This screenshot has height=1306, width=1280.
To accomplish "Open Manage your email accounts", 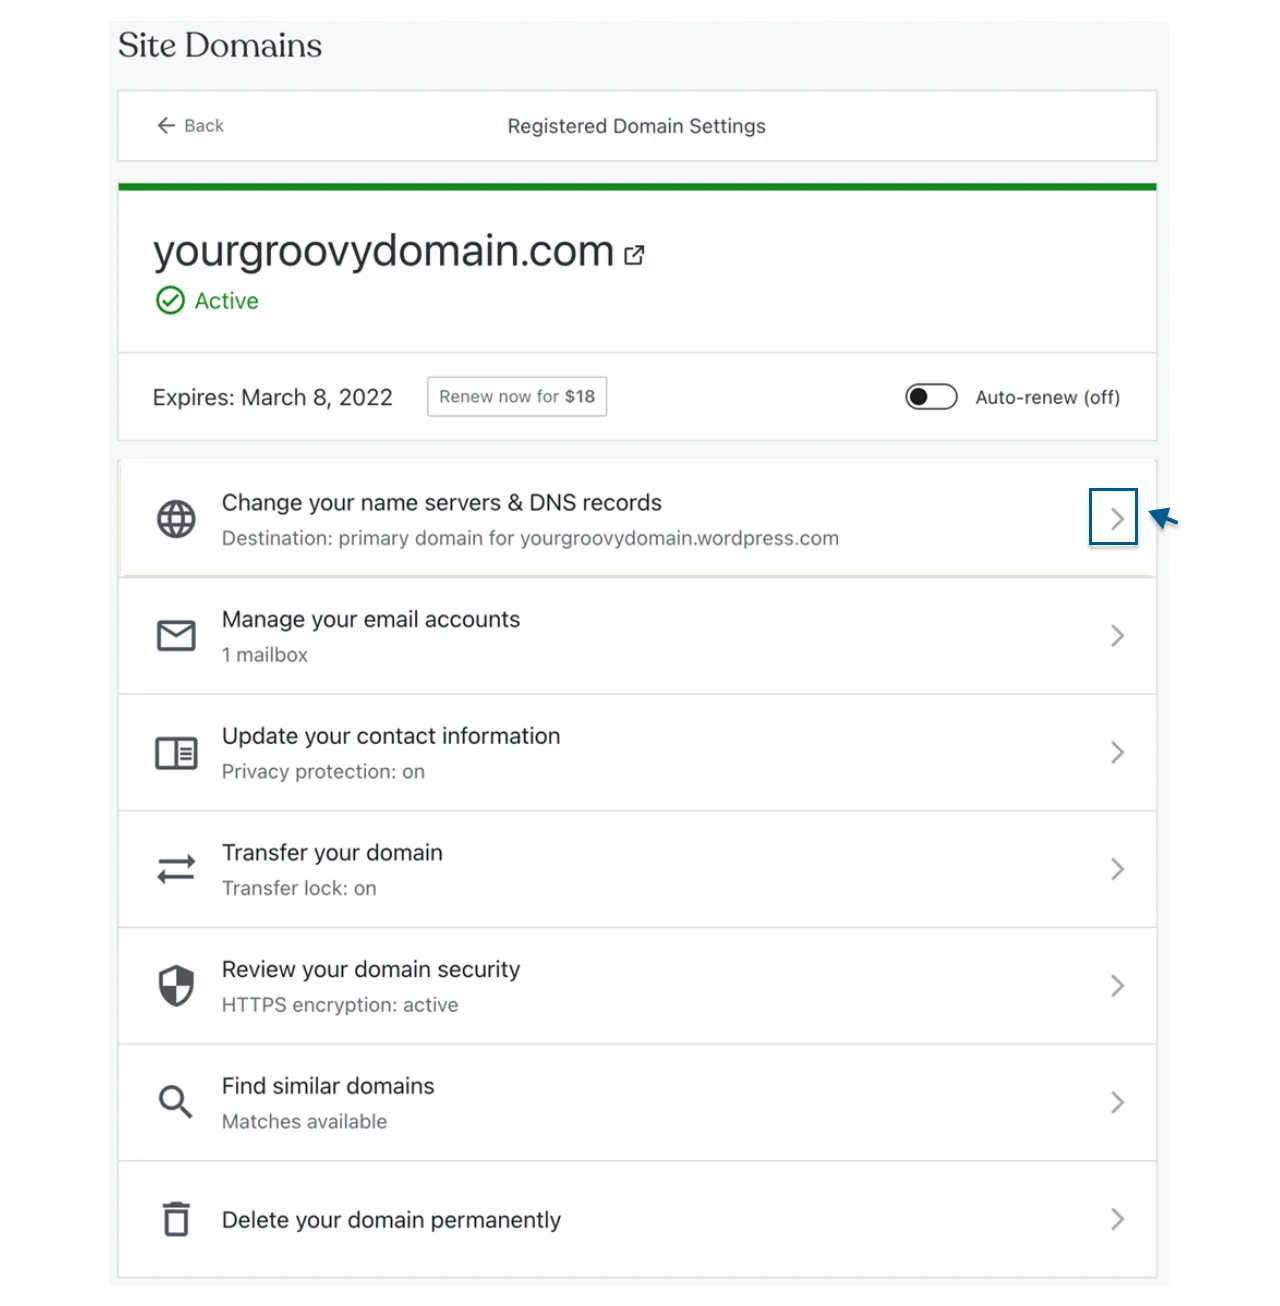I will click(x=638, y=636).
